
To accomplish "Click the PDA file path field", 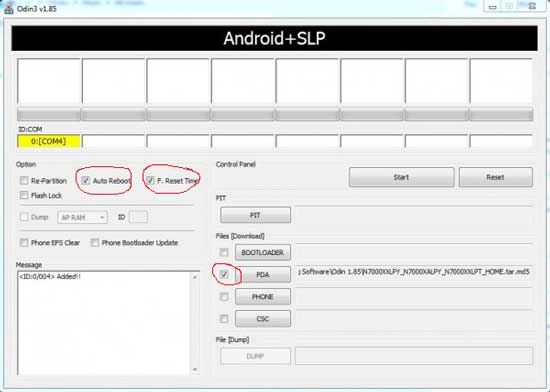I will click(x=414, y=272).
